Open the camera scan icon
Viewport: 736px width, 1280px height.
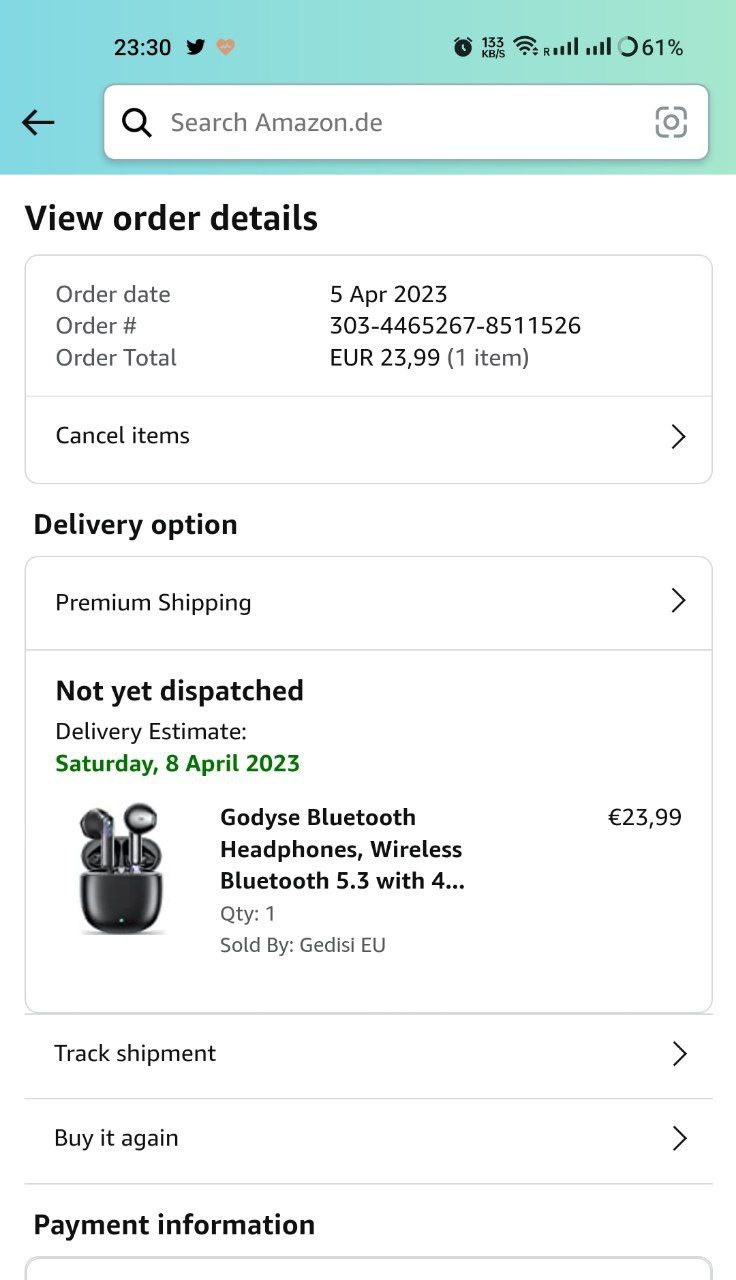click(670, 123)
